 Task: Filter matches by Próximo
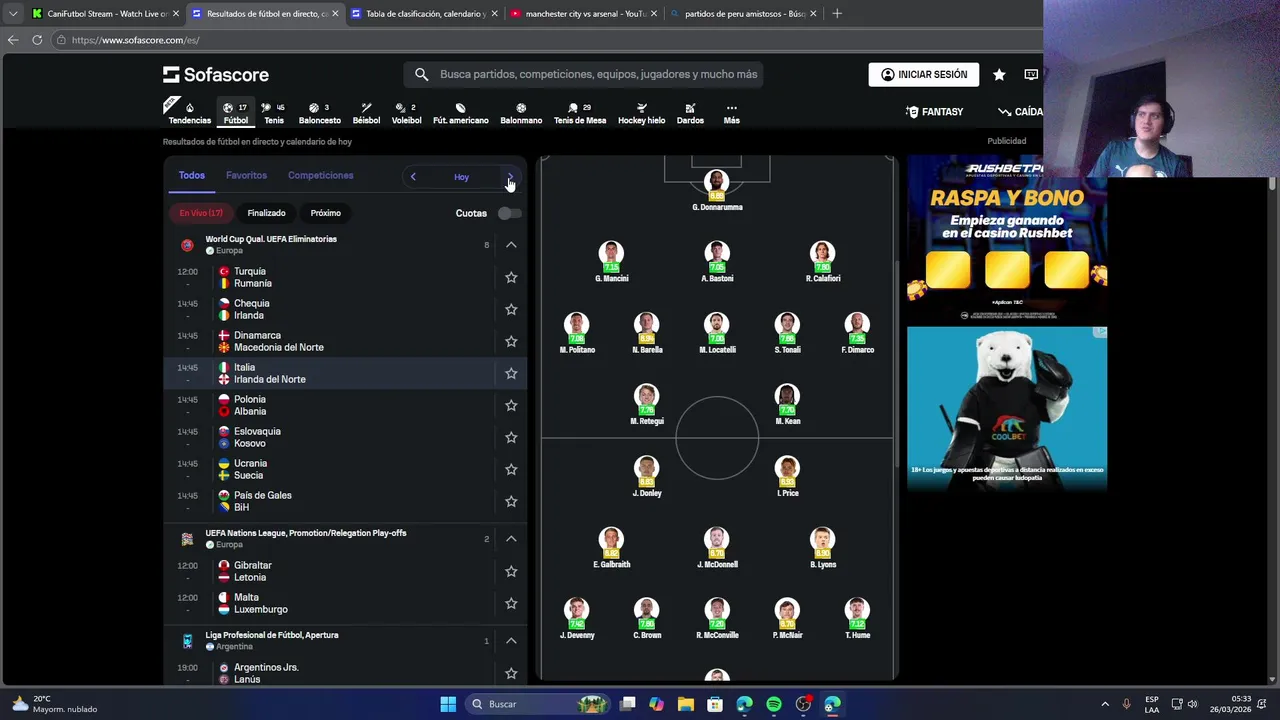(x=325, y=213)
